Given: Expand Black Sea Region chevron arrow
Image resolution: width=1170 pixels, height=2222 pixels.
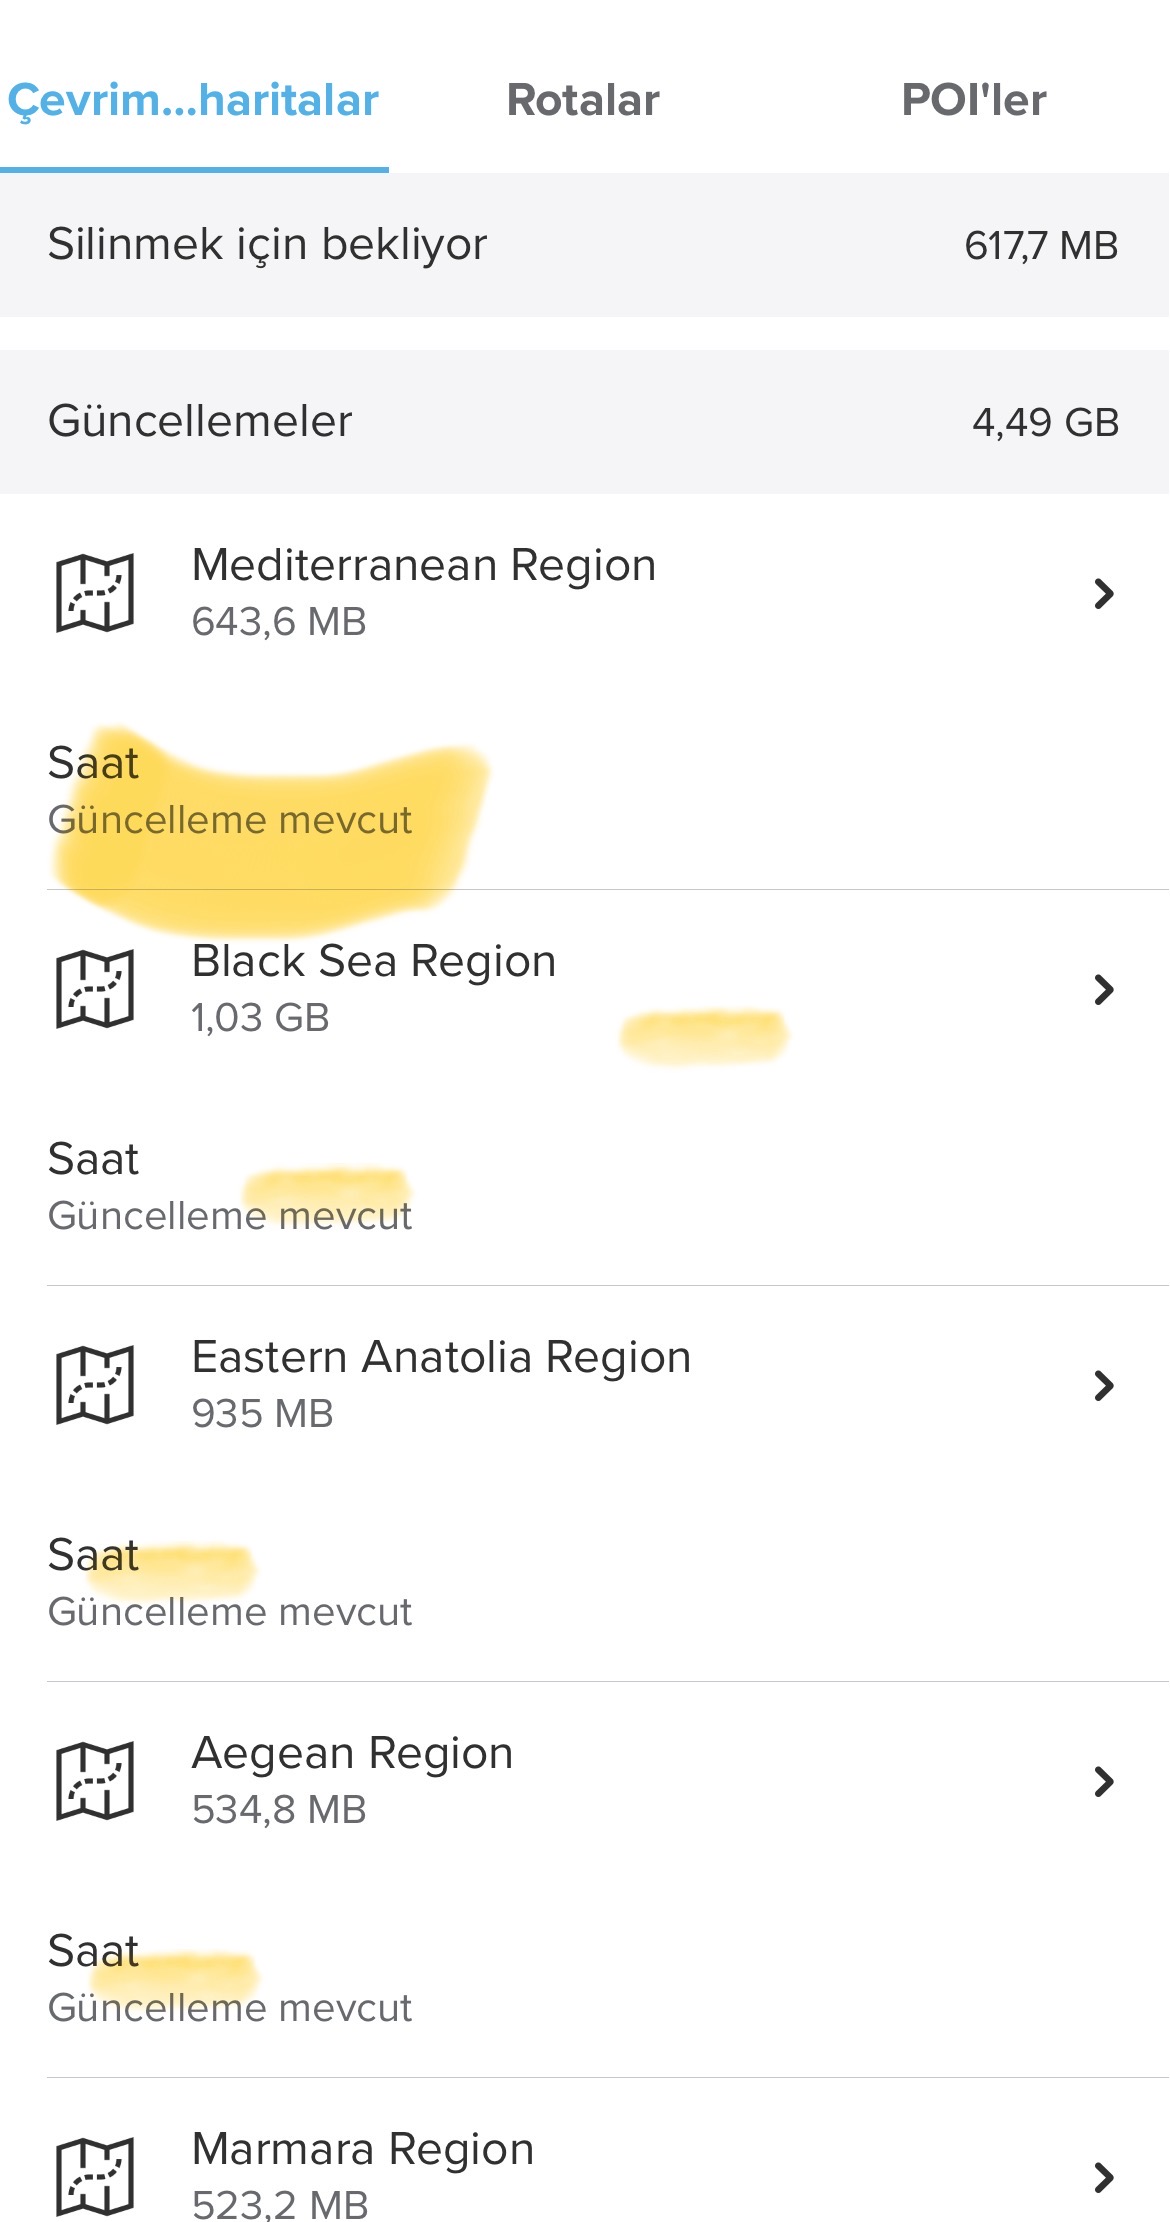Looking at the screenshot, I should [1103, 990].
